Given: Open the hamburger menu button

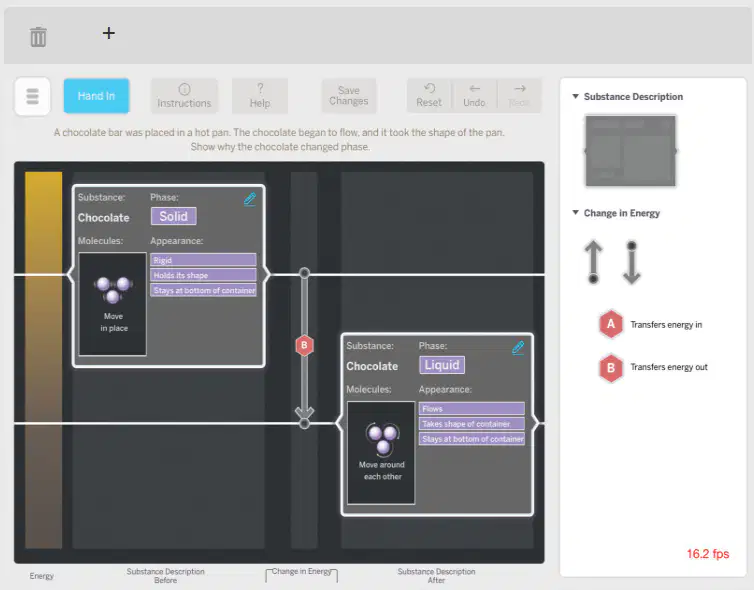Looking at the screenshot, I should [x=32, y=96].
